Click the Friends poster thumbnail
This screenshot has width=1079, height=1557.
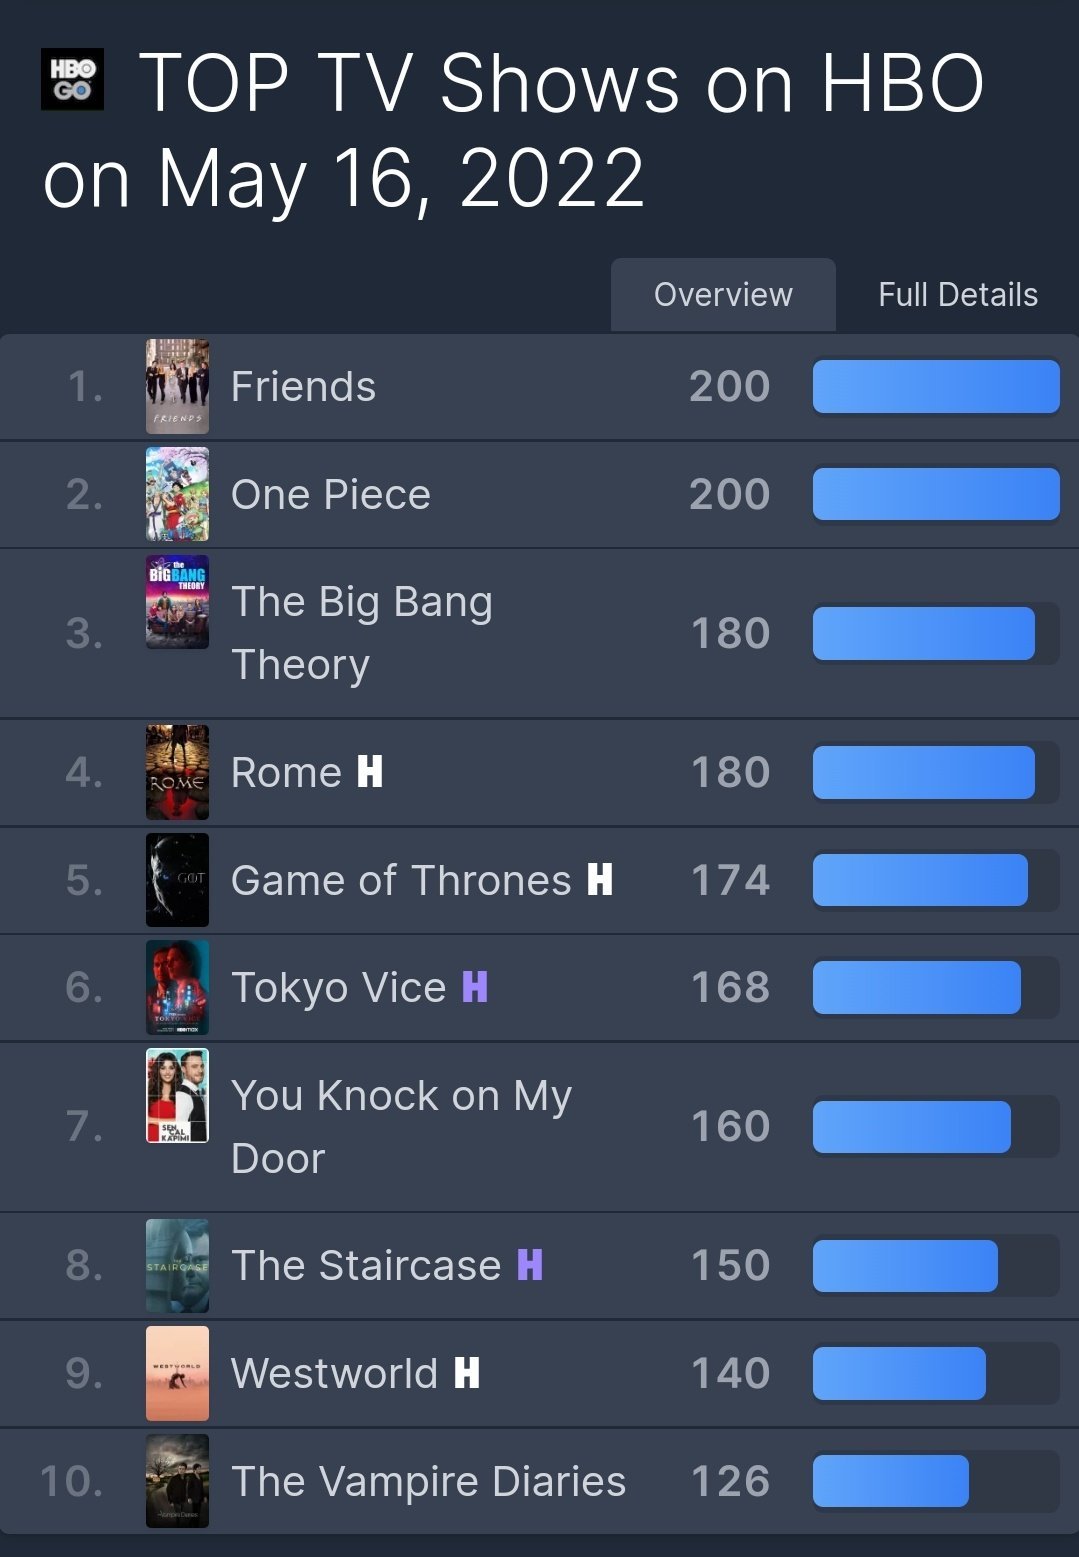[x=177, y=387]
